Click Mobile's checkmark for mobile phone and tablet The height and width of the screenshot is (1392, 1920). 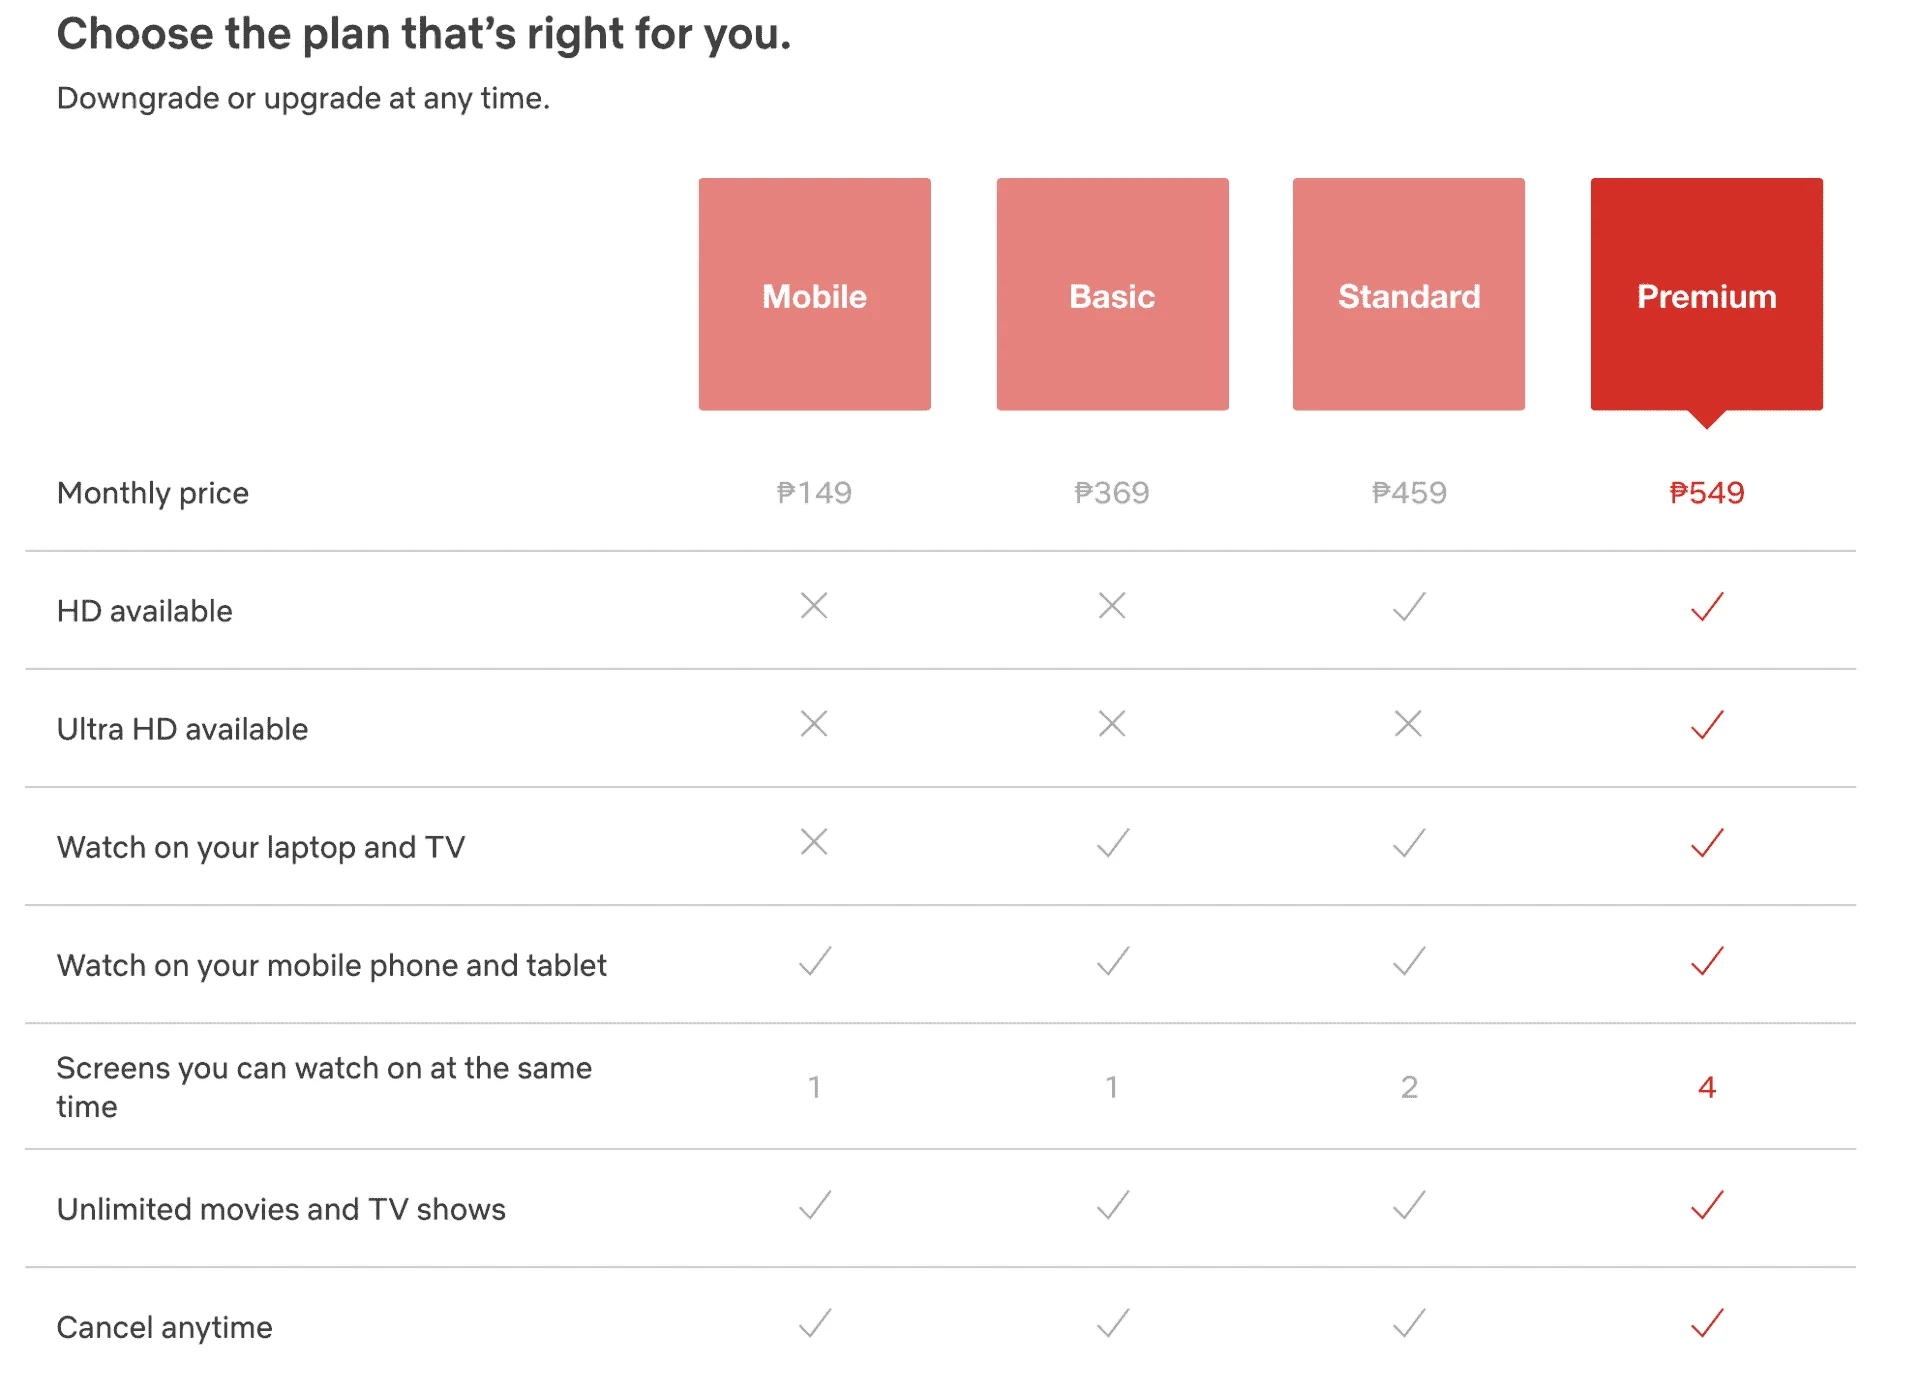pos(815,960)
